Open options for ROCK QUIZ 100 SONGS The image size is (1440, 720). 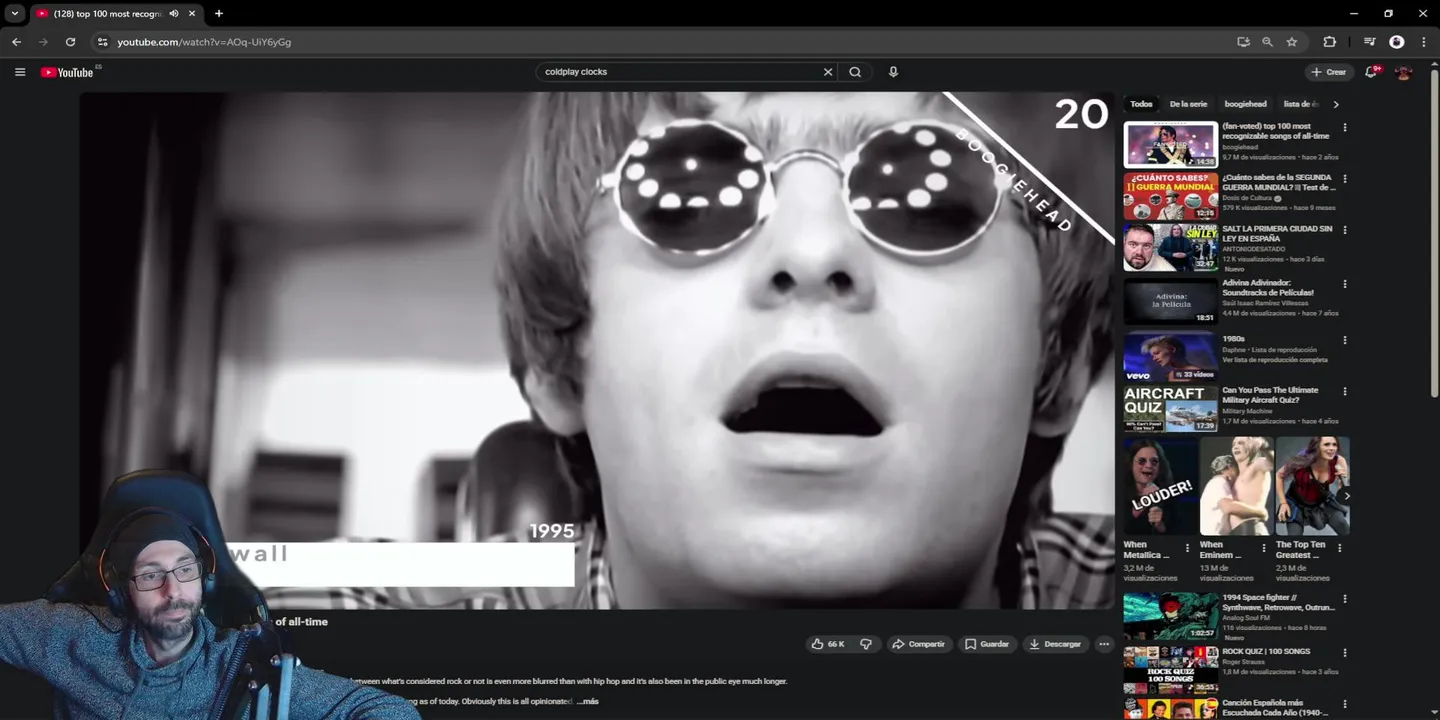click(1345, 652)
